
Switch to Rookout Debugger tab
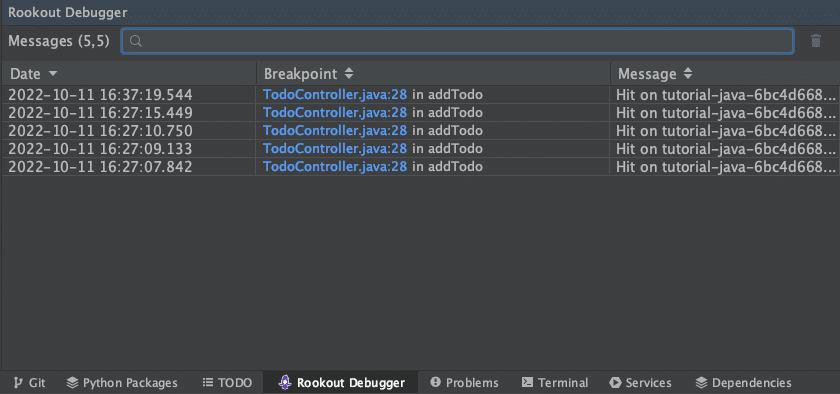[342, 383]
